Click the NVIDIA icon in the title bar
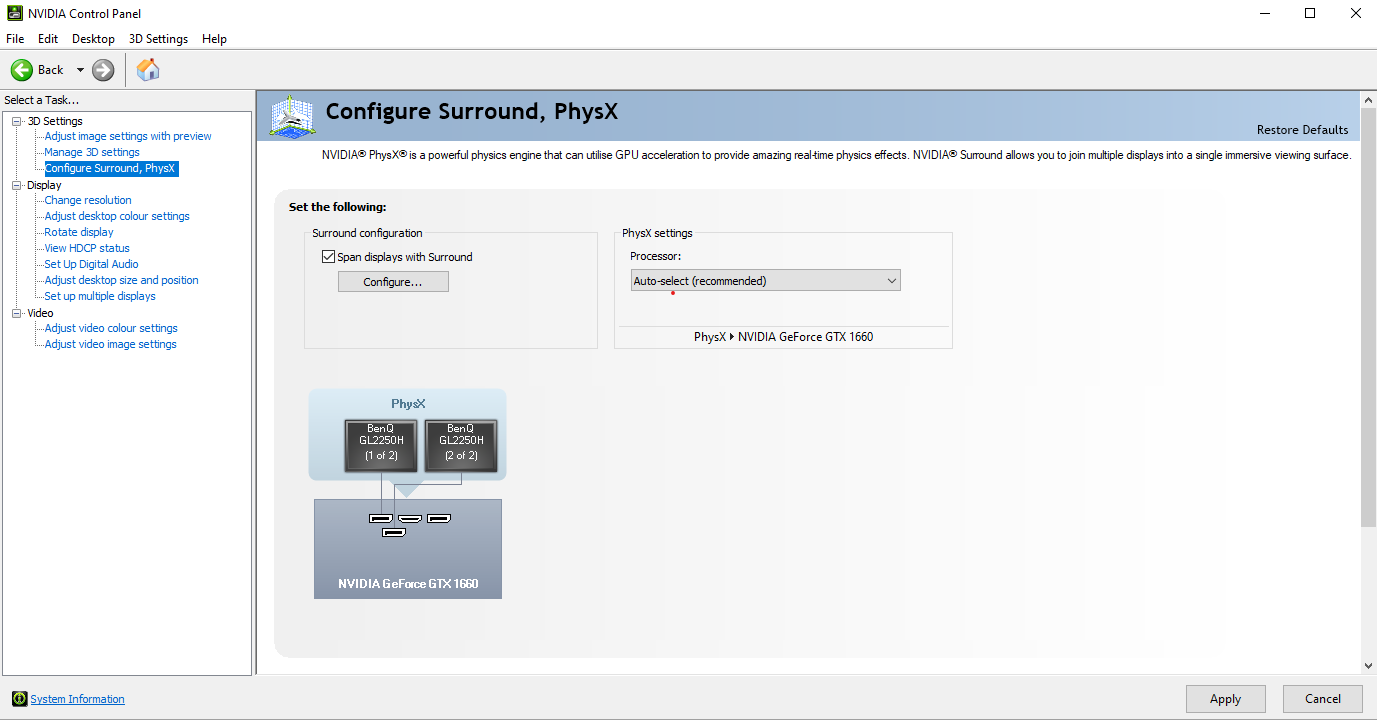 [14, 13]
